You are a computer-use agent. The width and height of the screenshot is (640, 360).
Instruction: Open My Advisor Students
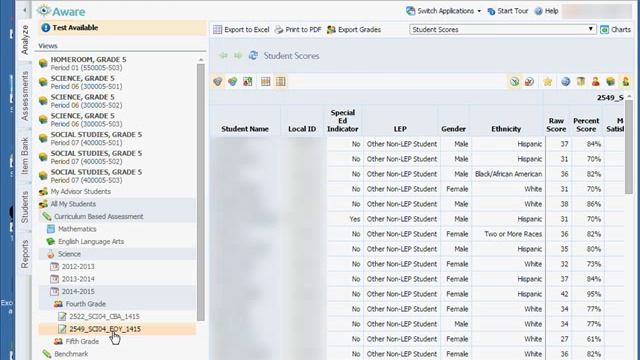(x=80, y=191)
